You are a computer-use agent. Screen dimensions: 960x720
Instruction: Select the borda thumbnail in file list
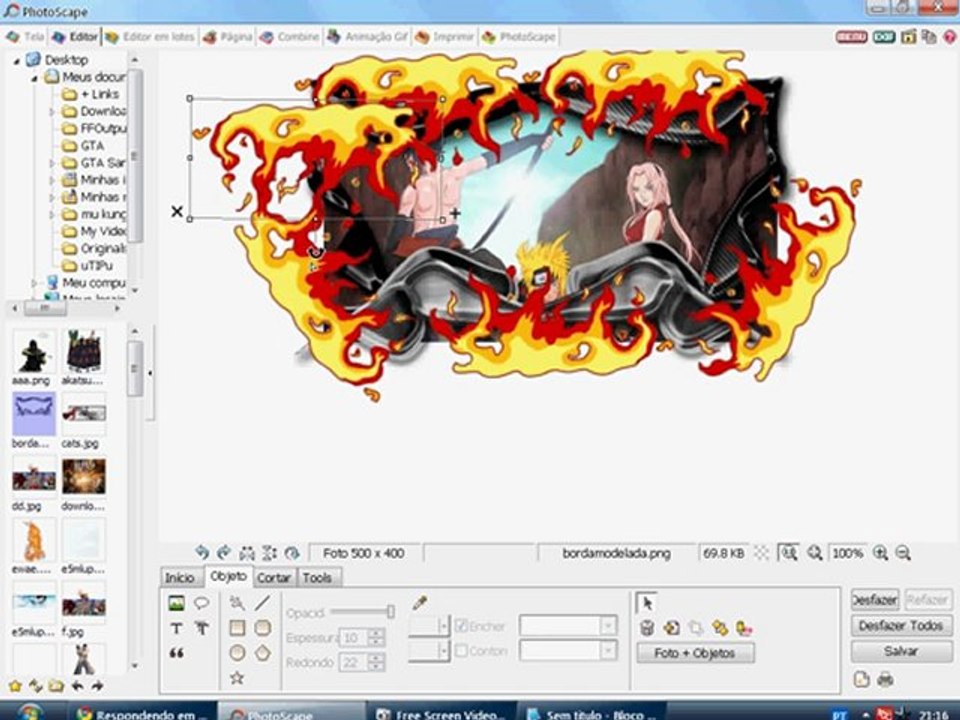tap(34, 414)
